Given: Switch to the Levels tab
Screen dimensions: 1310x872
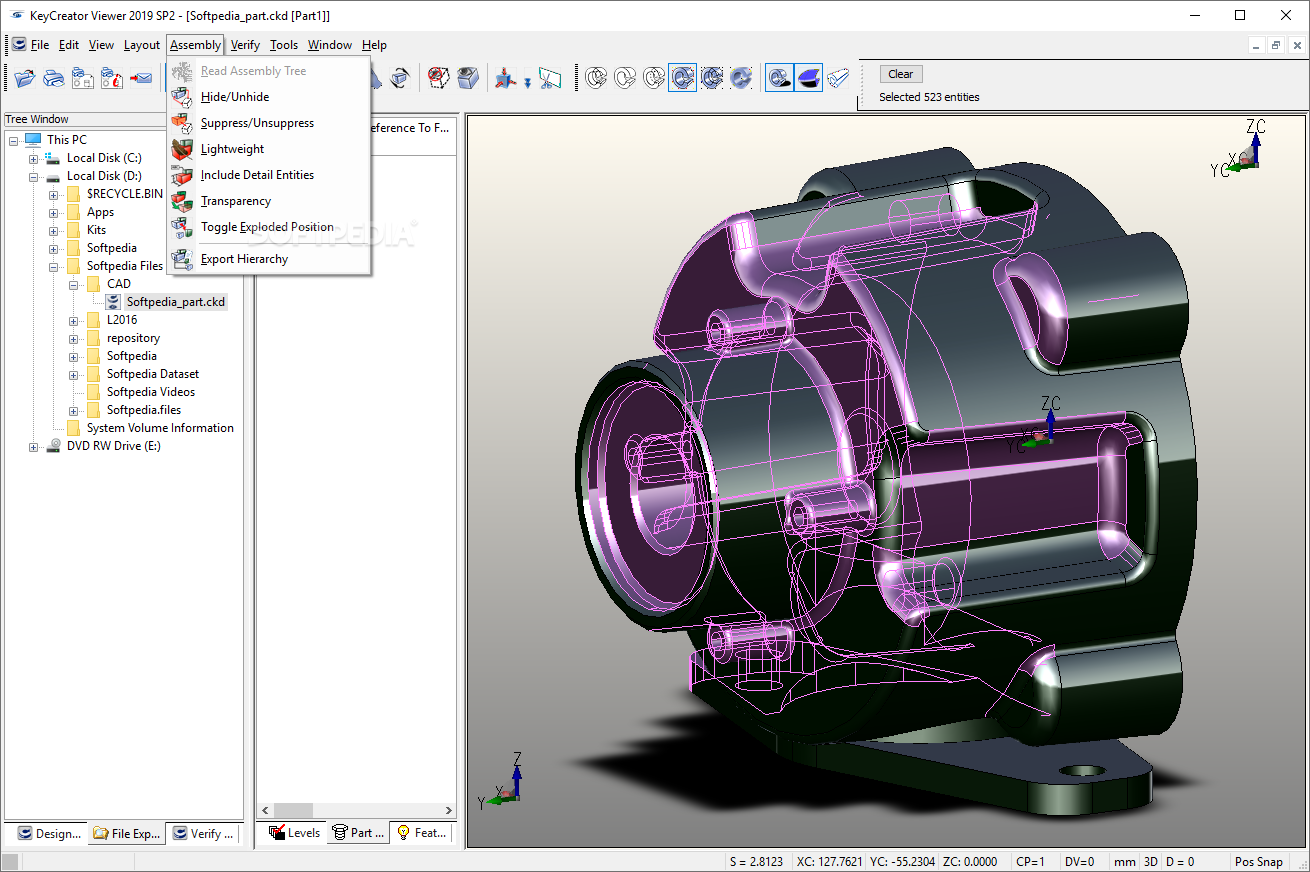Looking at the screenshot, I should click(294, 832).
